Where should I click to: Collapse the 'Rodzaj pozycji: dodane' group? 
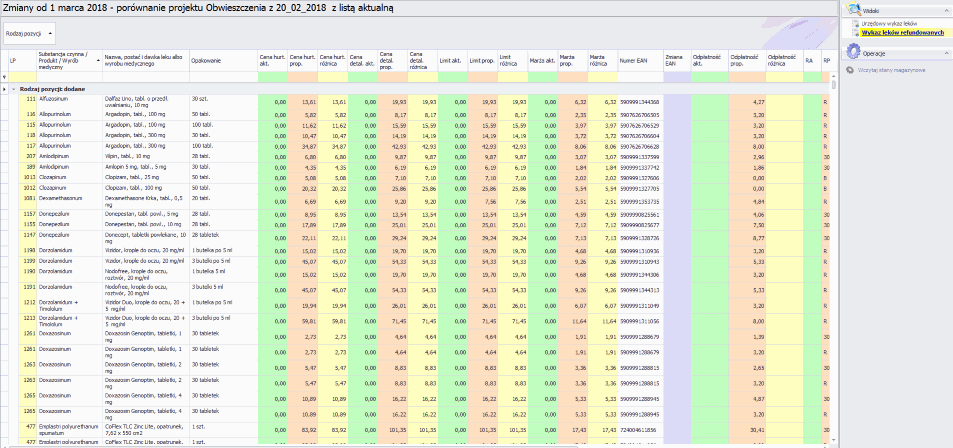pos(14,89)
